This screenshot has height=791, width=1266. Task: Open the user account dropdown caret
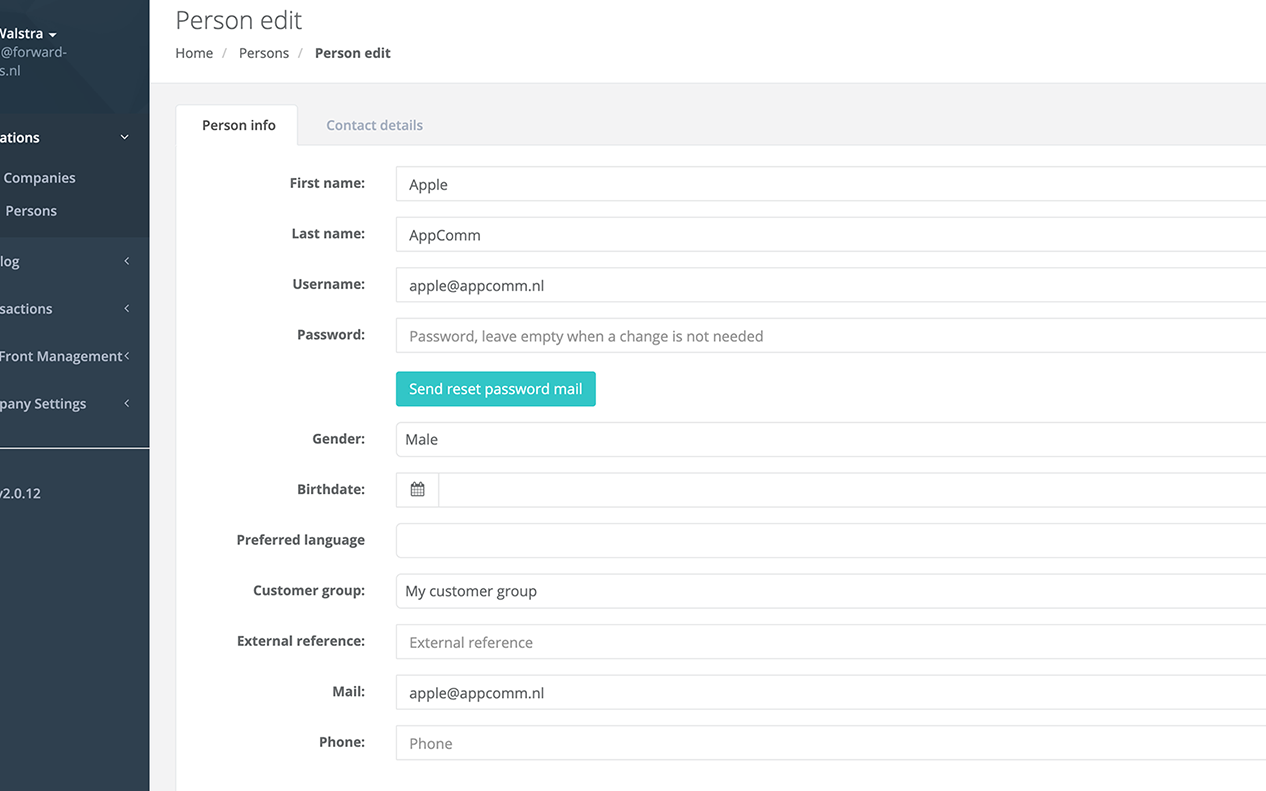pyautogui.click(x=52, y=35)
